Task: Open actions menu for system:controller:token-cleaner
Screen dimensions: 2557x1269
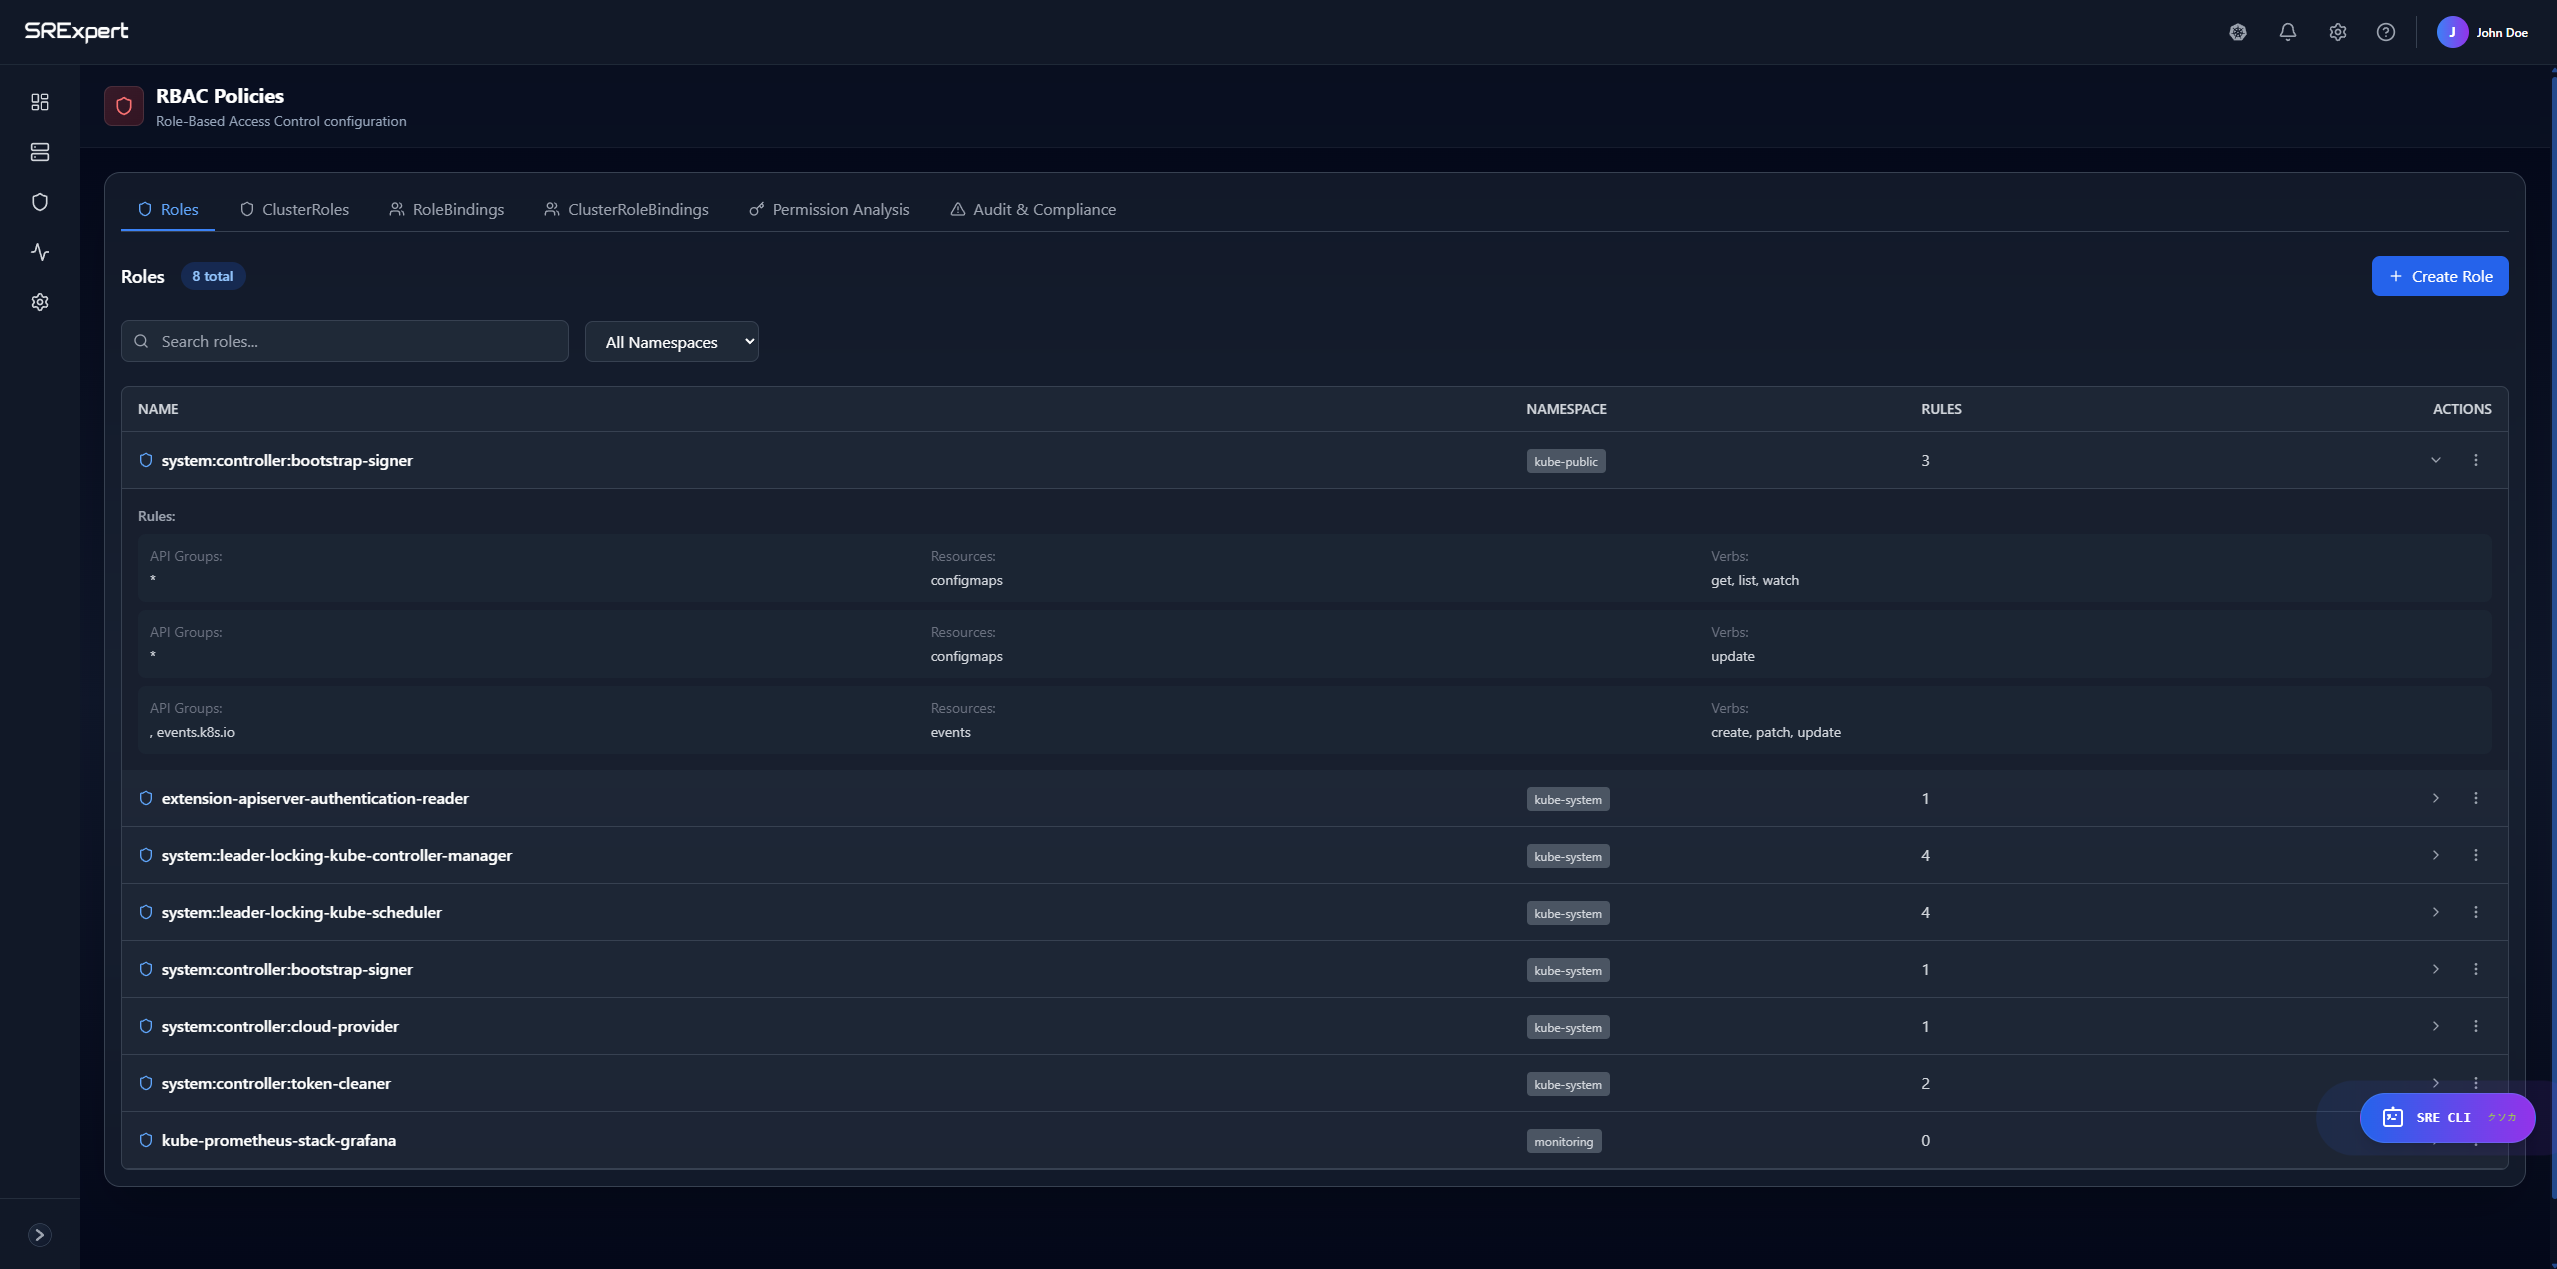Action: (x=2476, y=1083)
